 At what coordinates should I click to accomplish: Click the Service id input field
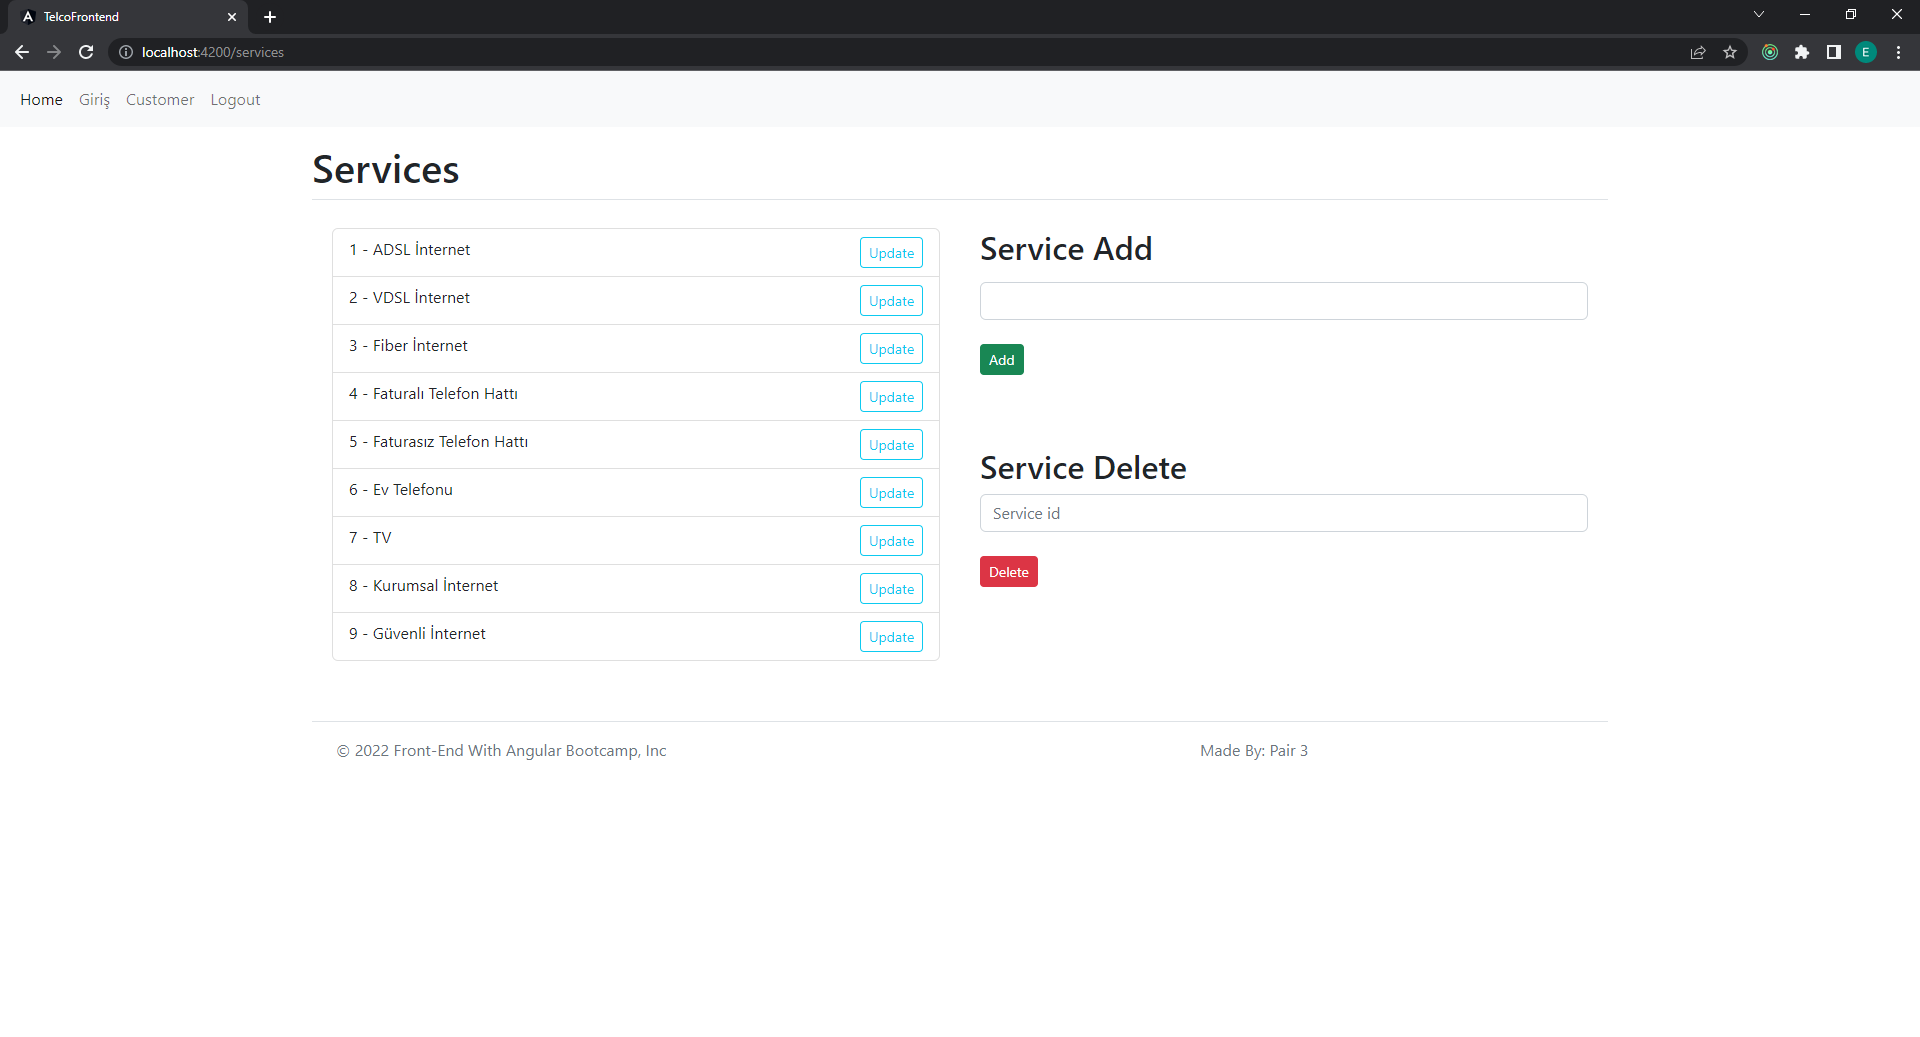pyautogui.click(x=1283, y=512)
